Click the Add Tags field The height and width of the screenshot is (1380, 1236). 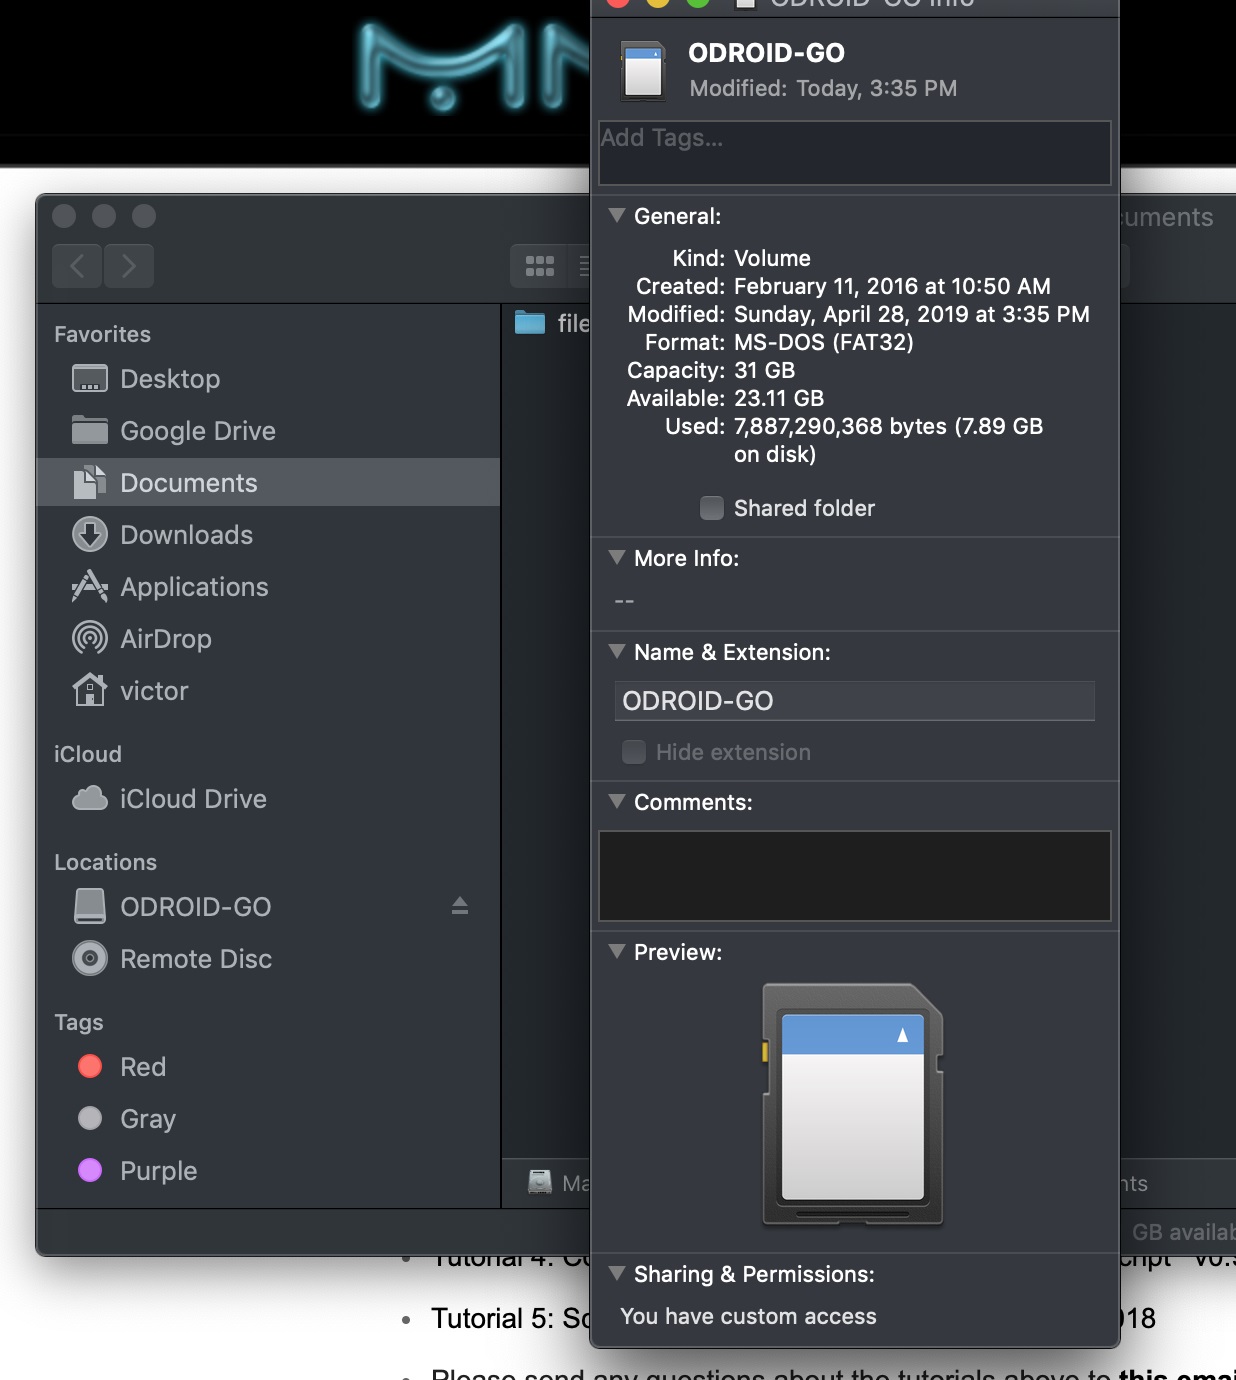(x=854, y=153)
